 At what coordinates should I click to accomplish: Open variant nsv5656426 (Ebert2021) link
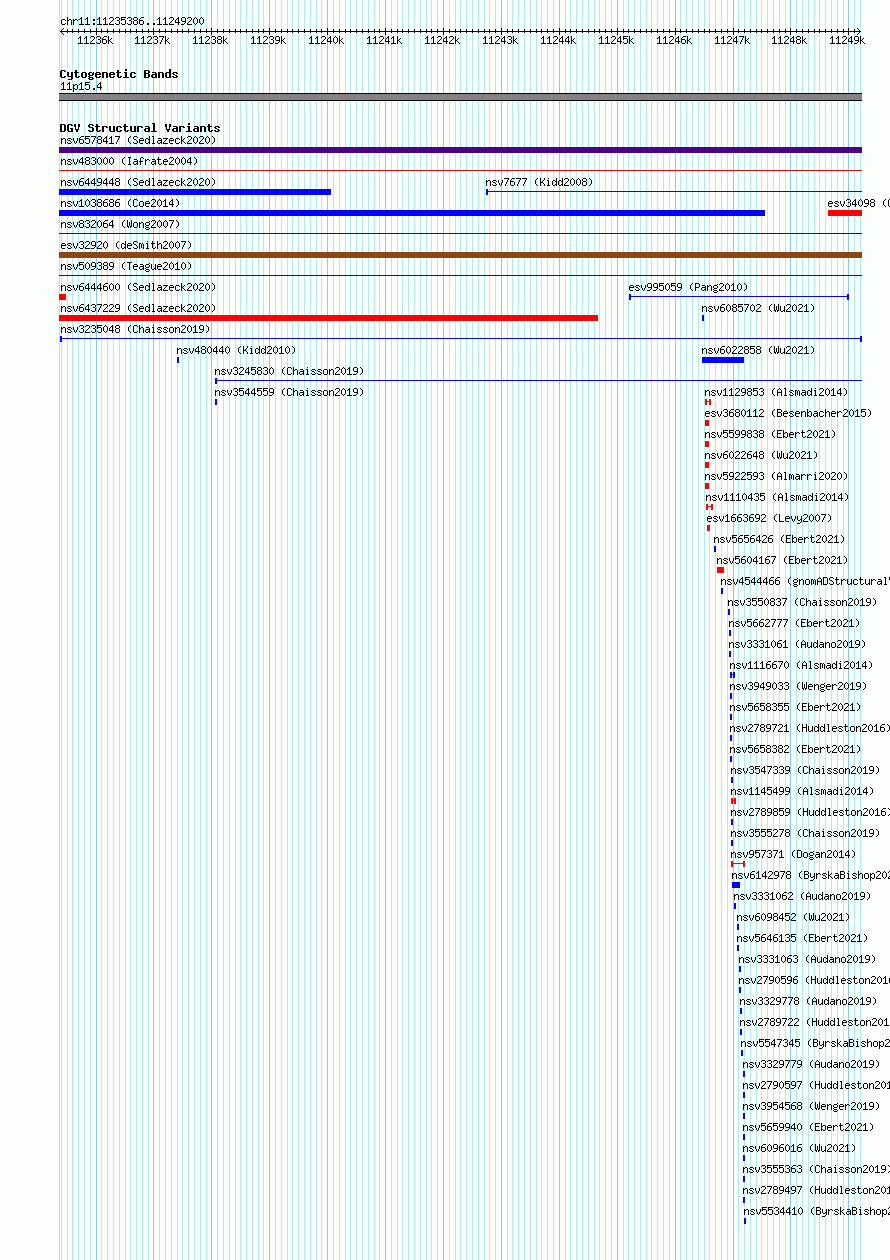coord(779,539)
